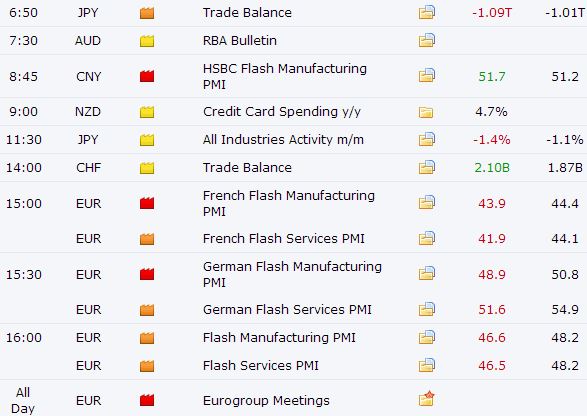587x416 pixels.
Task: Open detail folder for JPY Trade Balance
Action: coord(426,12)
